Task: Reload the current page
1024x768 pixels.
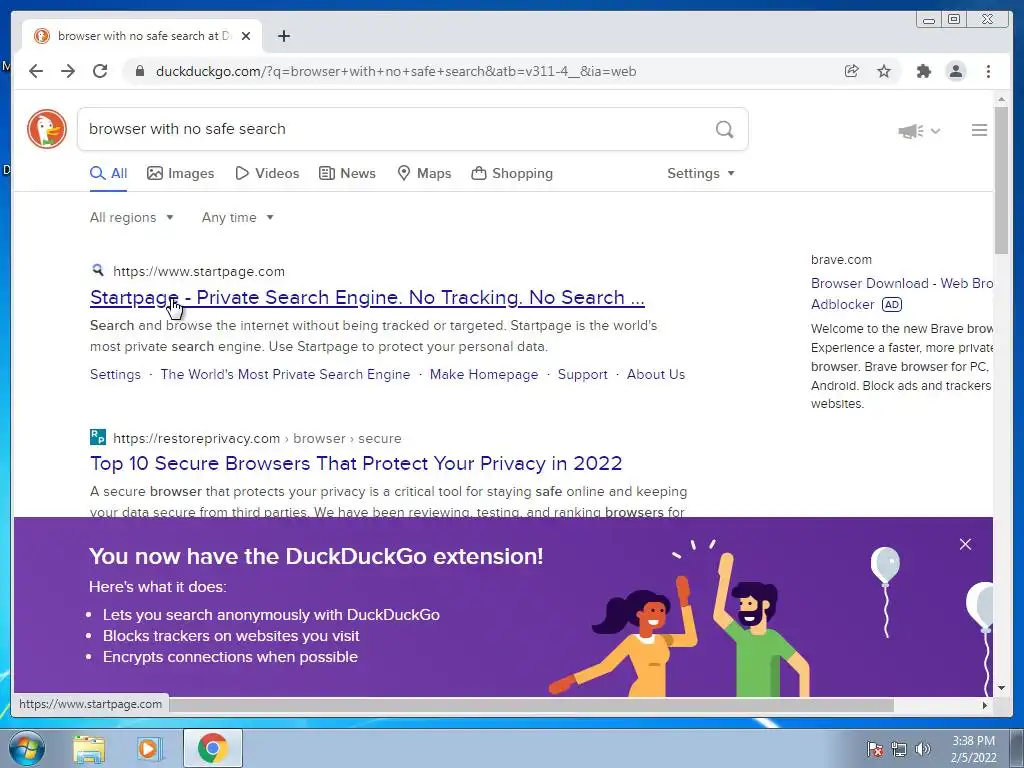Action: [100, 71]
